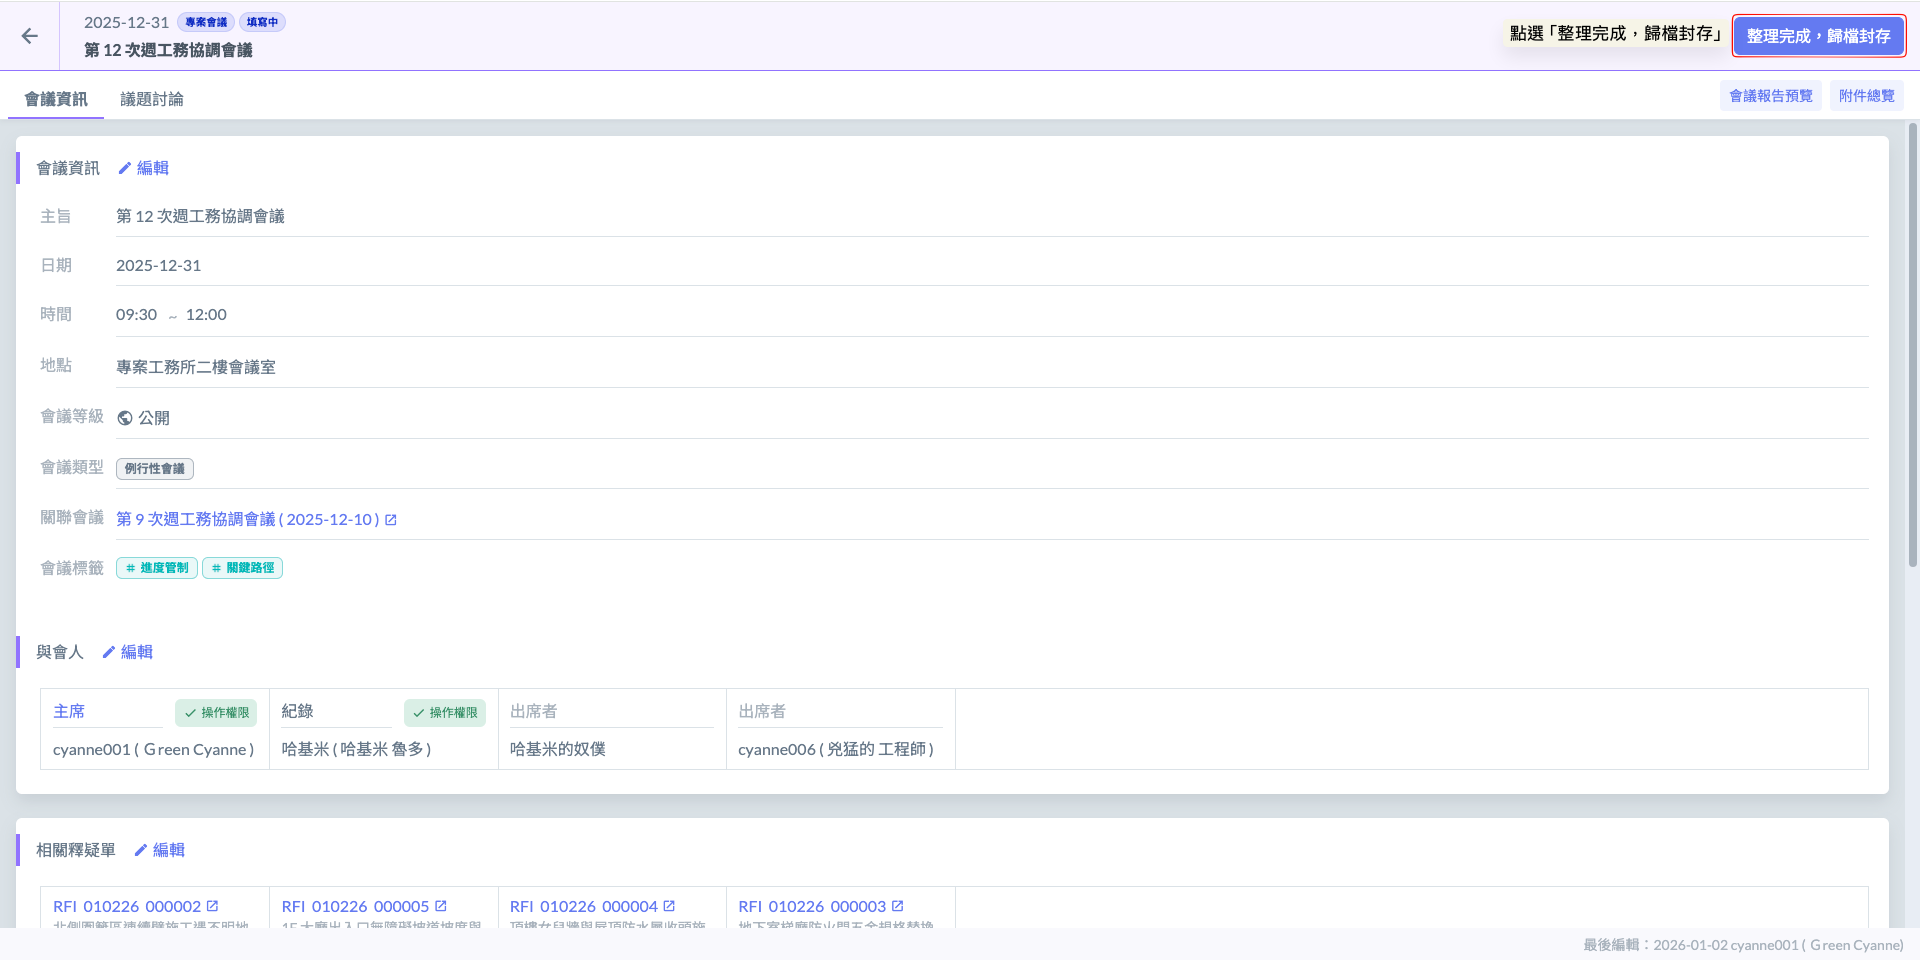1920x960 pixels.
Task: Toggle 操作權限 badge for 主席
Action: pyautogui.click(x=216, y=713)
